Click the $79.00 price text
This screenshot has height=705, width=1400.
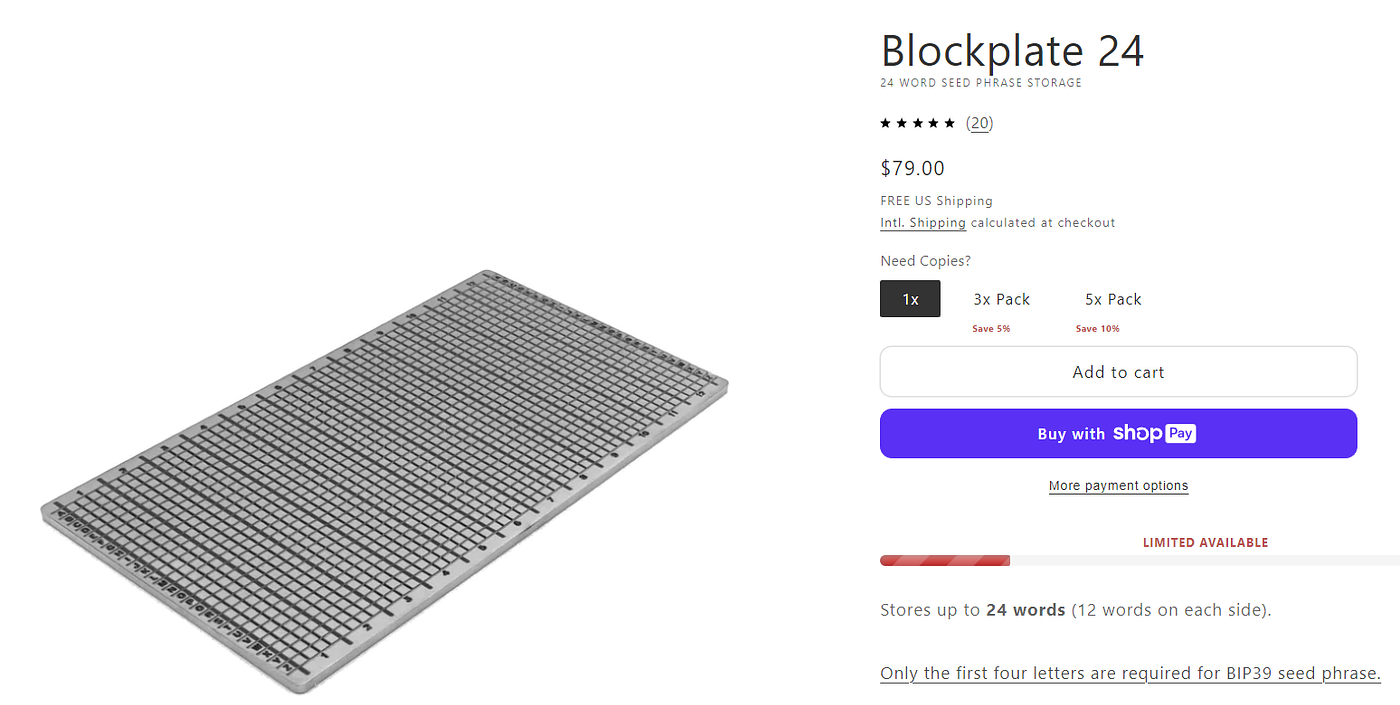click(912, 168)
